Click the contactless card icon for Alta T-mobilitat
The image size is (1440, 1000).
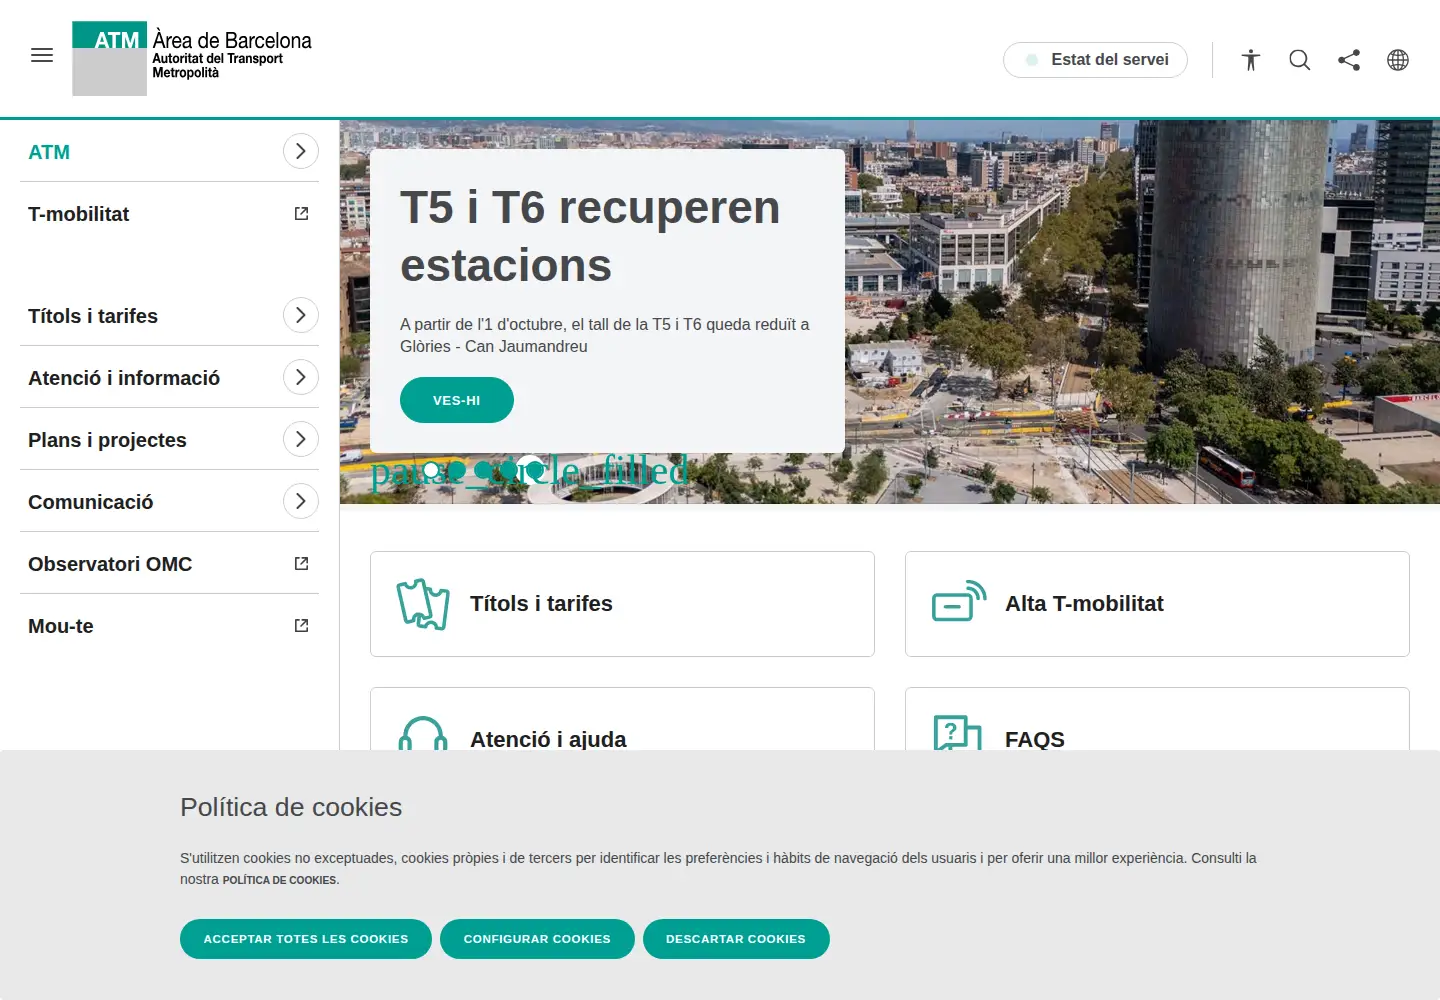959,601
